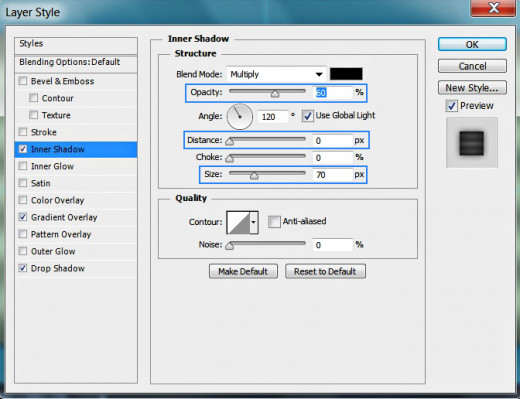Click the Distance px input field

[333, 141]
